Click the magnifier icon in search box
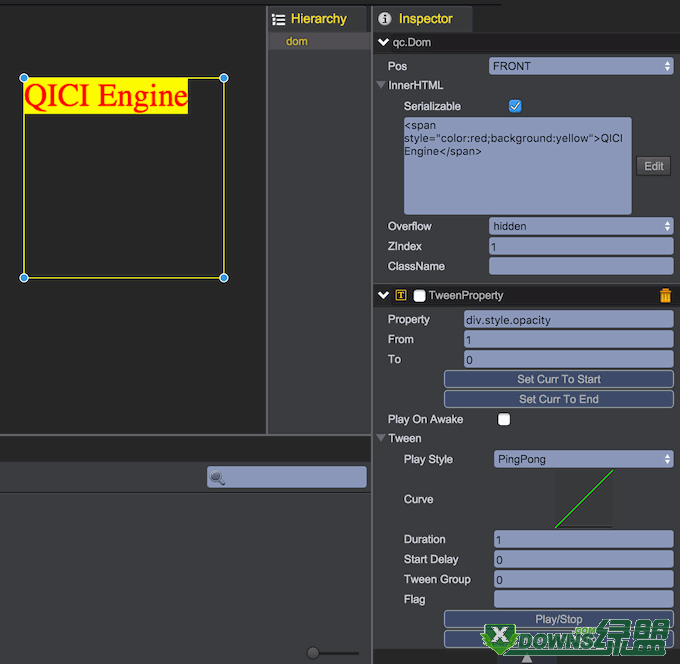Screen dimensions: 680x664 tap(217, 477)
